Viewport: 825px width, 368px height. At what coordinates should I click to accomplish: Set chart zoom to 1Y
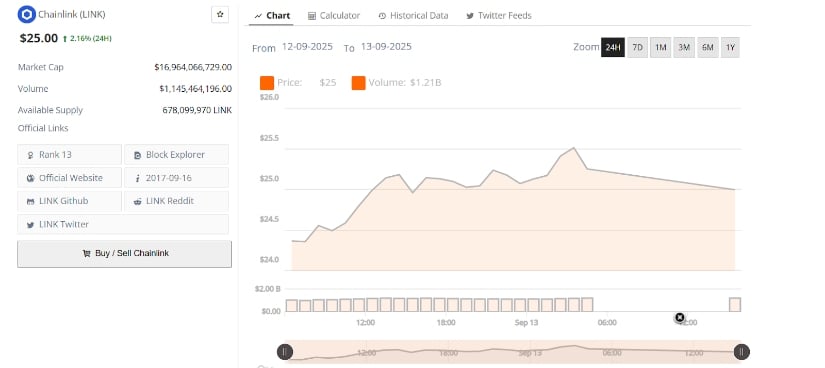730,47
